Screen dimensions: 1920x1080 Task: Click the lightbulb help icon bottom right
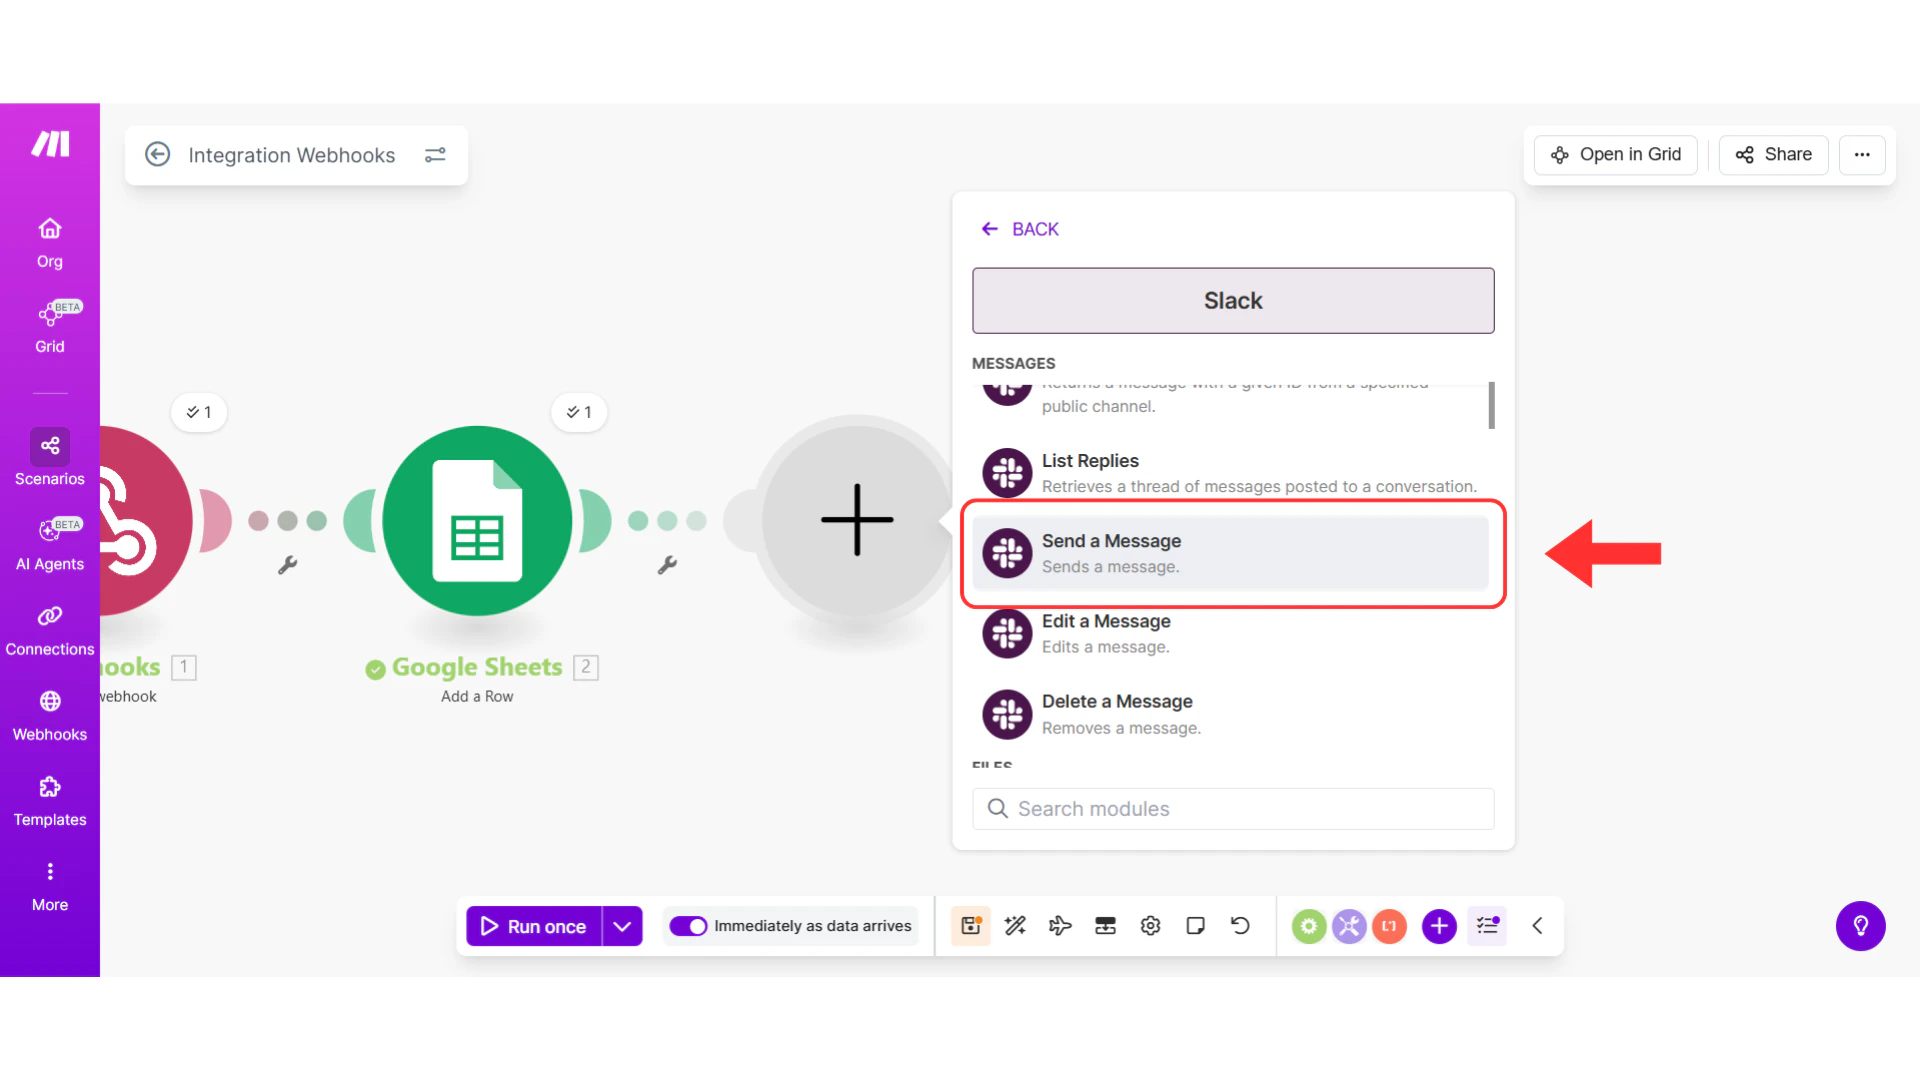point(1861,926)
